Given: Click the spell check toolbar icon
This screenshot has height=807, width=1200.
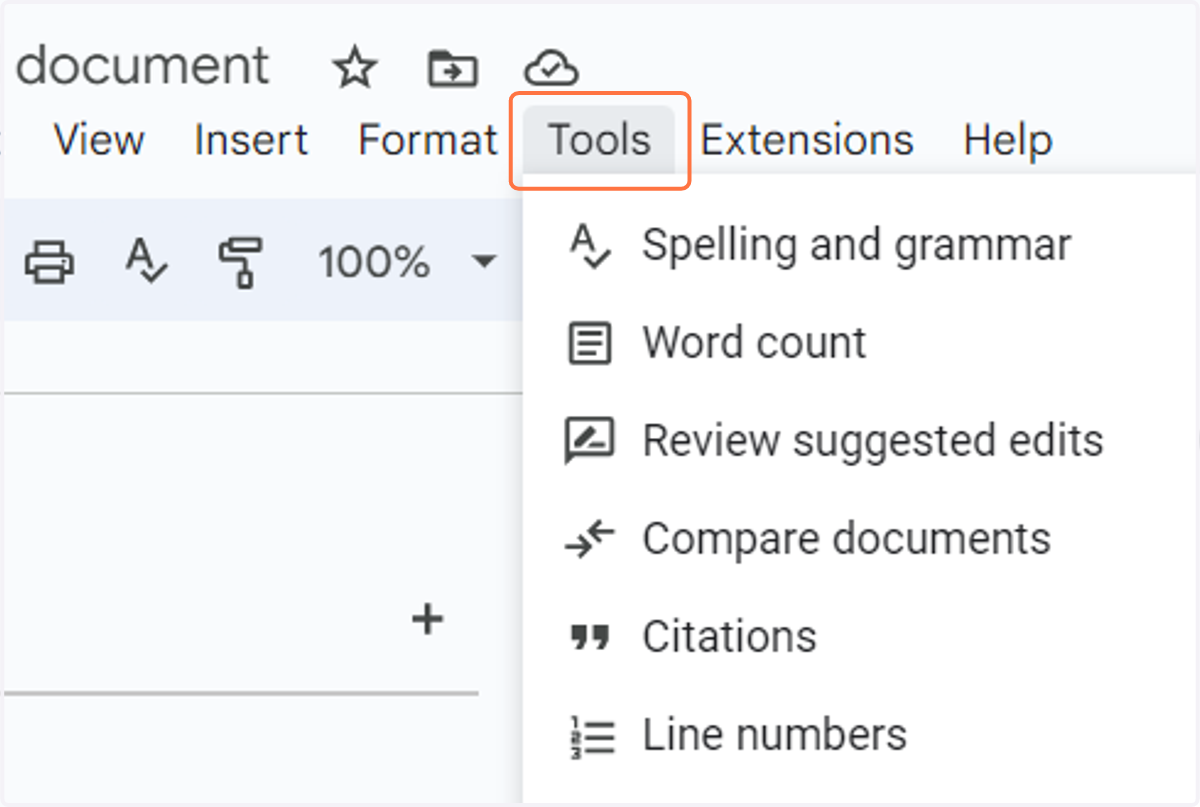Looking at the screenshot, I should tap(147, 262).
